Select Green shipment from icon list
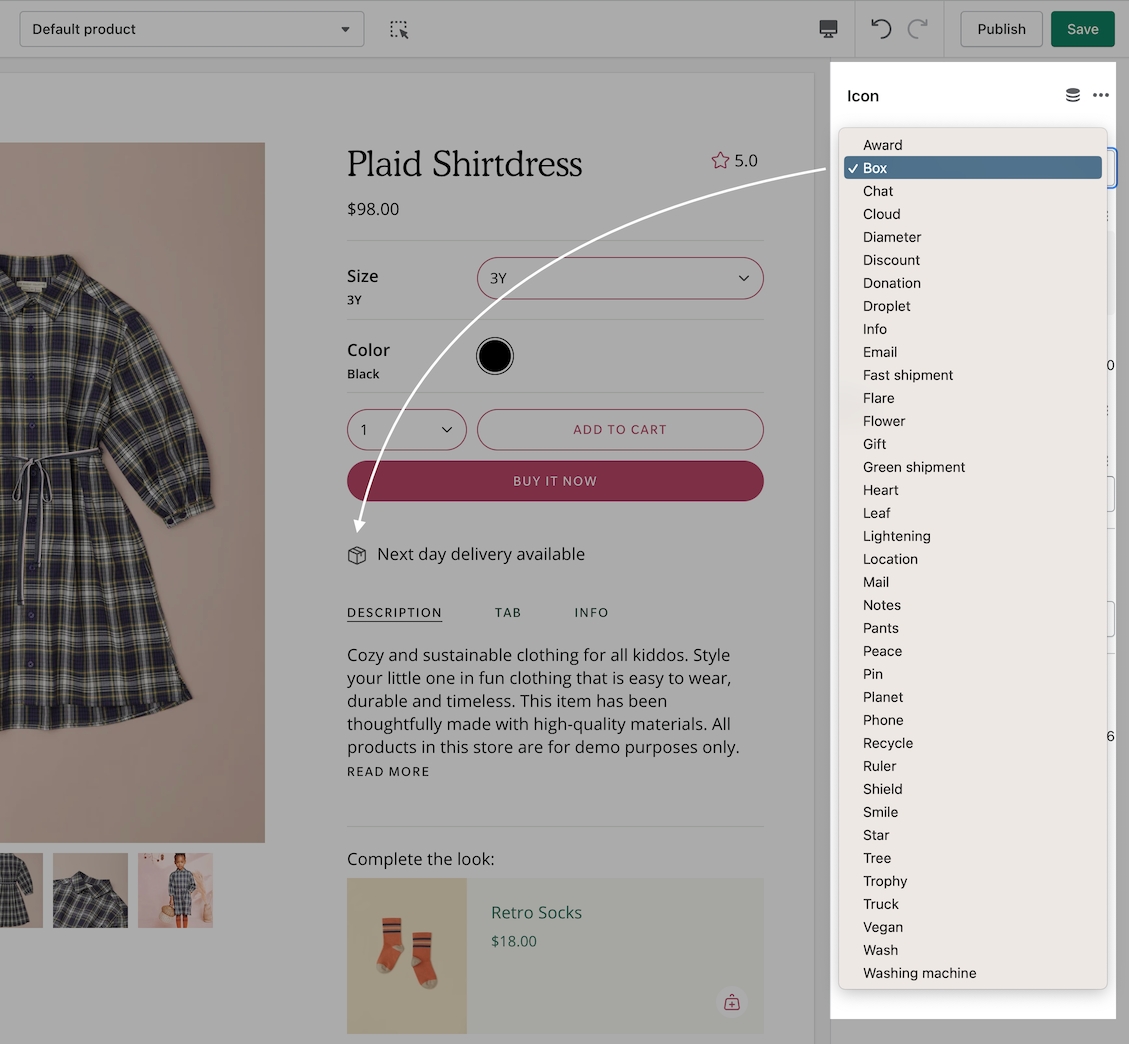This screenshot has width=1129, height=1044. click(x=914, y=467)
